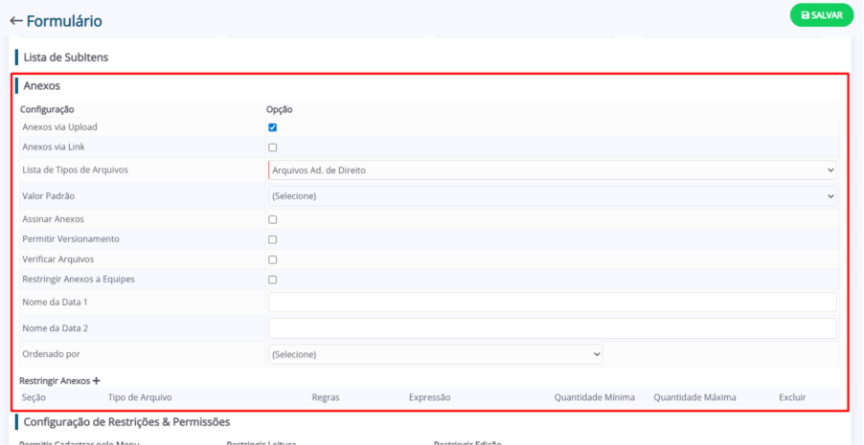Screen dimensions: 864x445
Task: Click the Tipo de Arquivo column header
Action: tap(140, 397)
